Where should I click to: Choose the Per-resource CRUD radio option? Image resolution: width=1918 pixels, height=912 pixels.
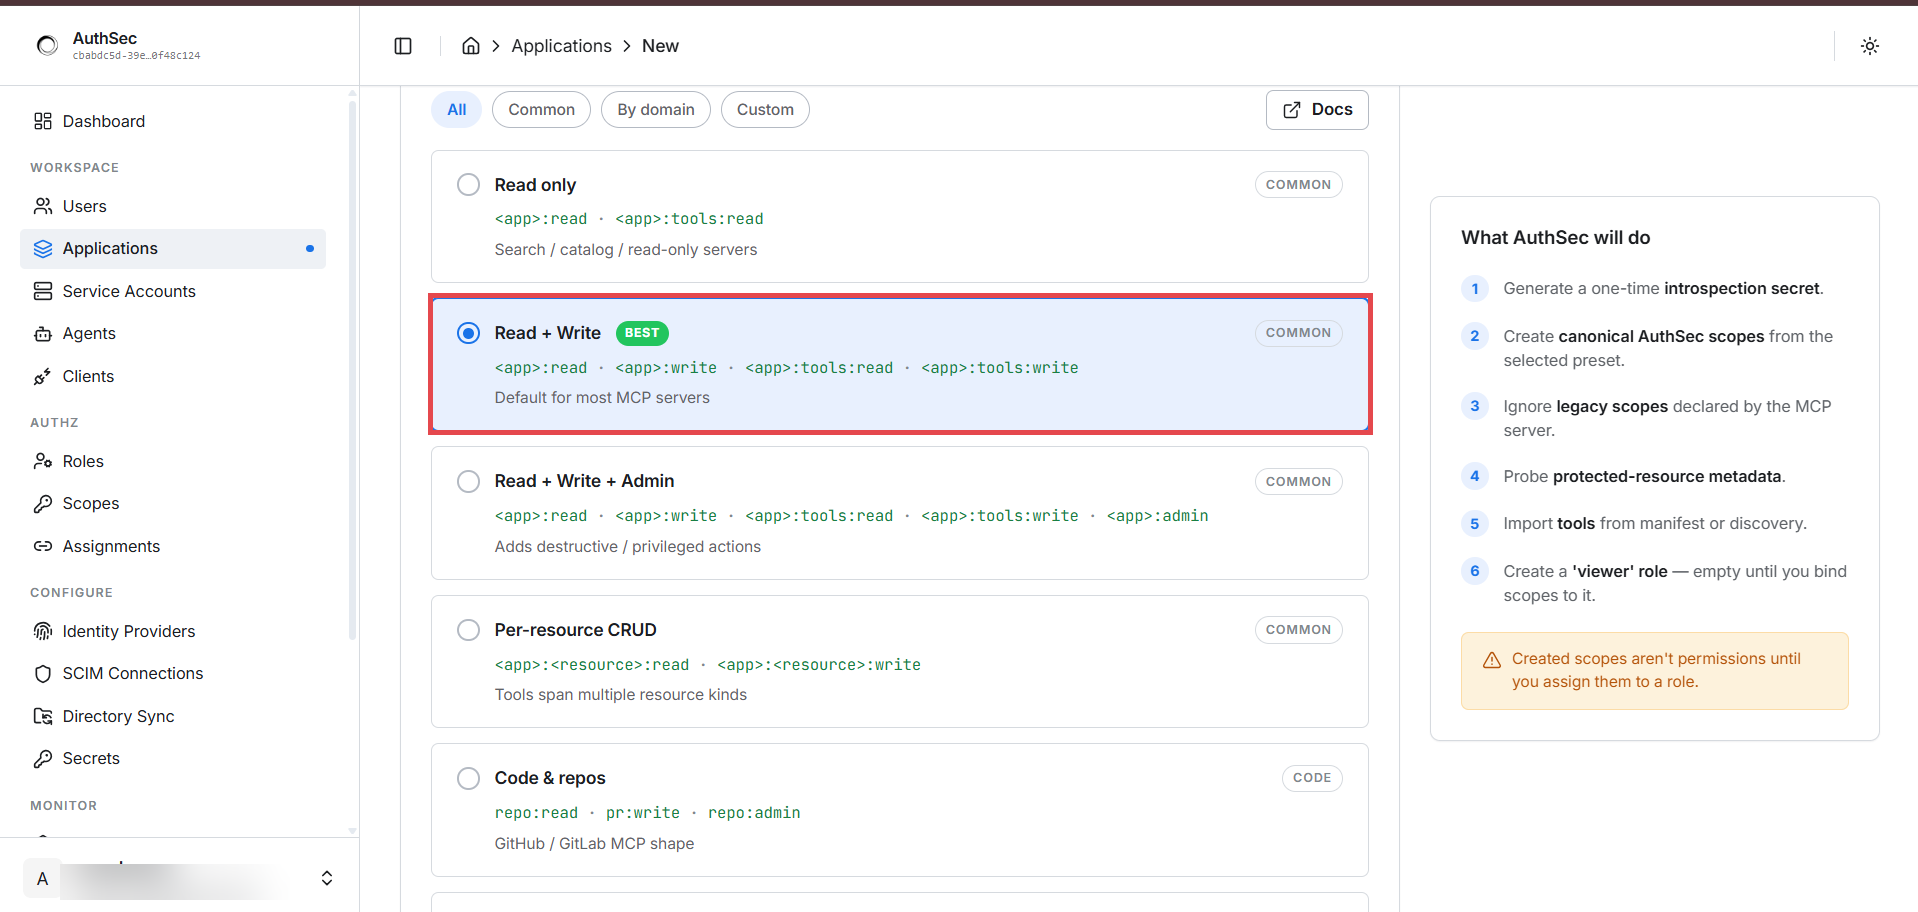(x=468, y=630)
